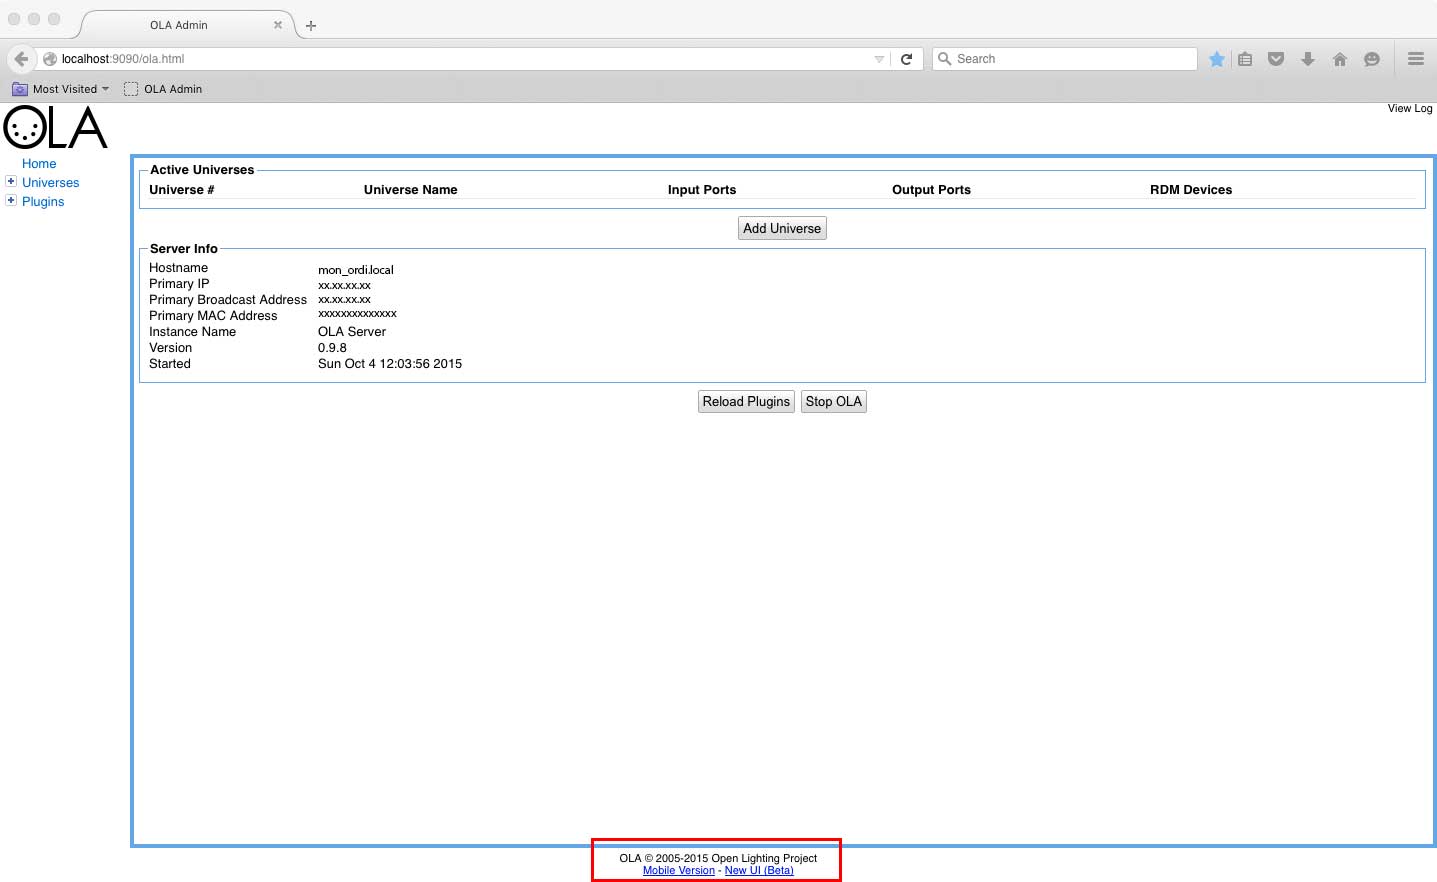The width and height of the screenshot is (1437, 882).
Task: Open the downloads arrow icon
Action: (1307, 59)
